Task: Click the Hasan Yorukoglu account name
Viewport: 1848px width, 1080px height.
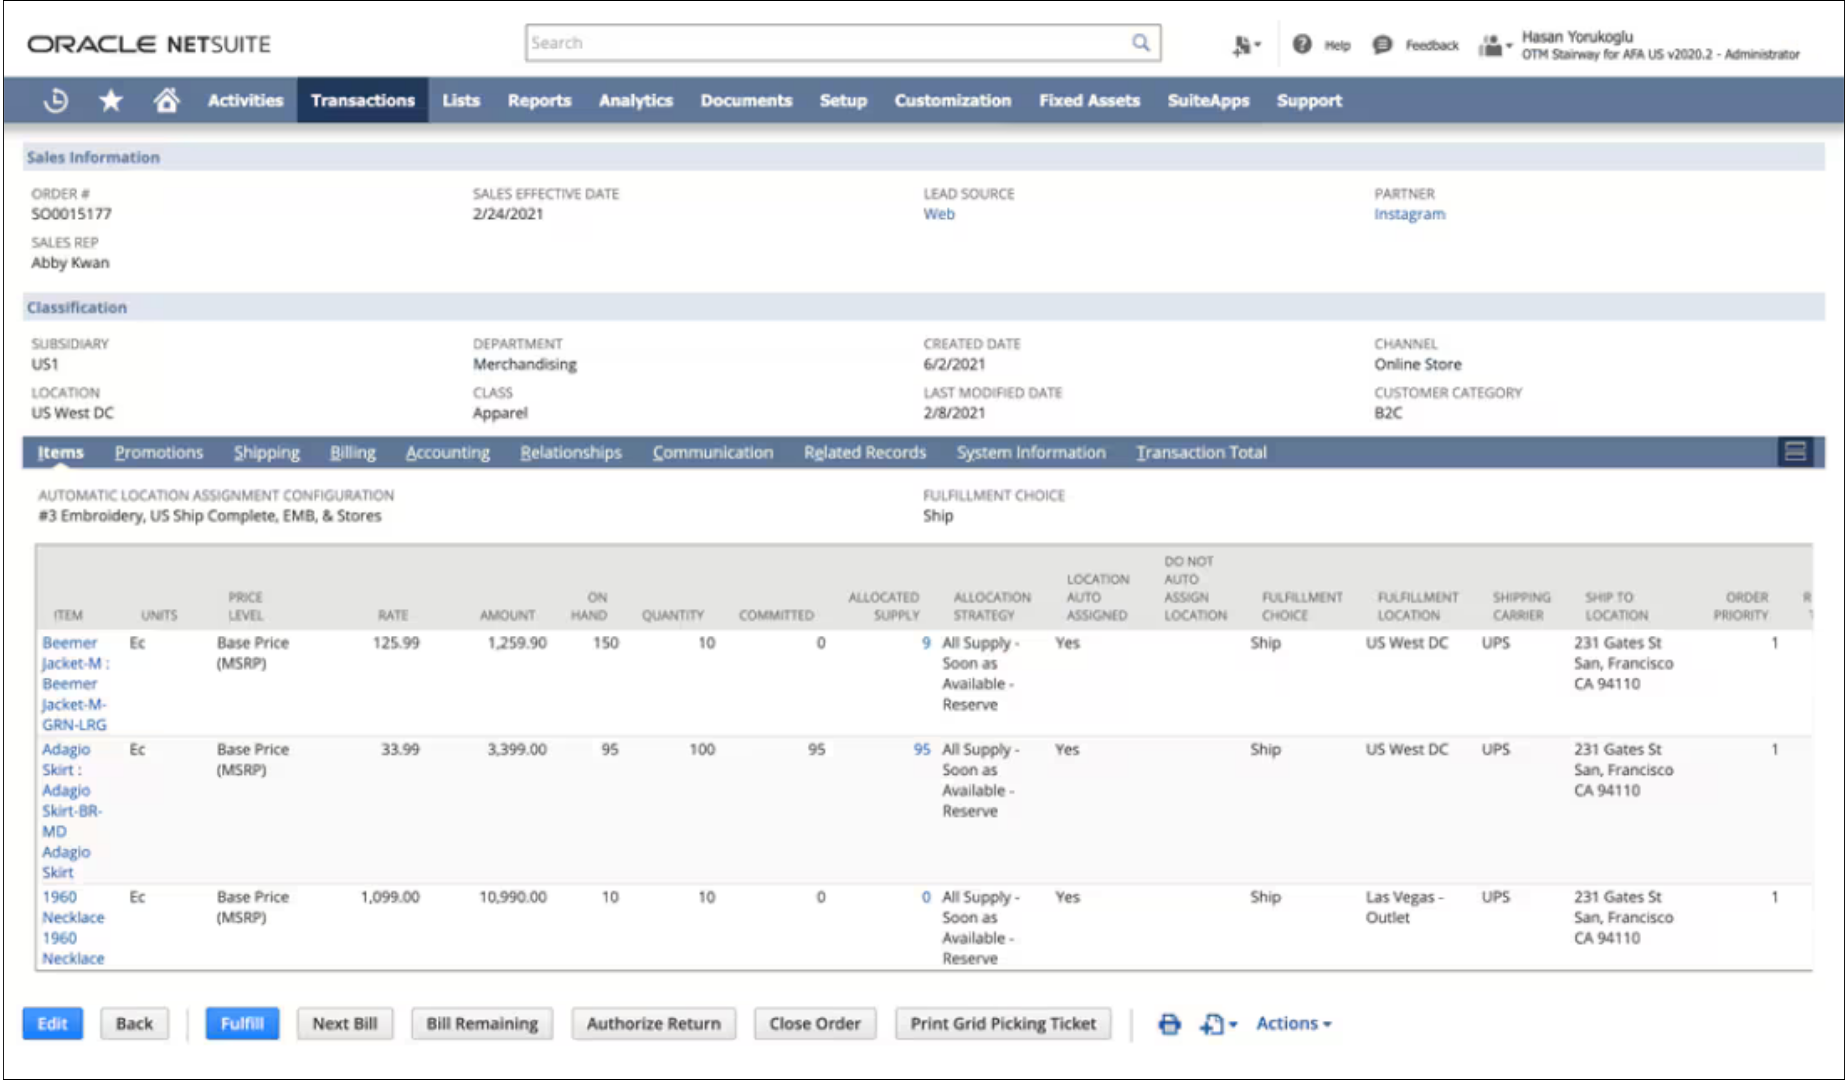Action: (x=1577, y=36)
